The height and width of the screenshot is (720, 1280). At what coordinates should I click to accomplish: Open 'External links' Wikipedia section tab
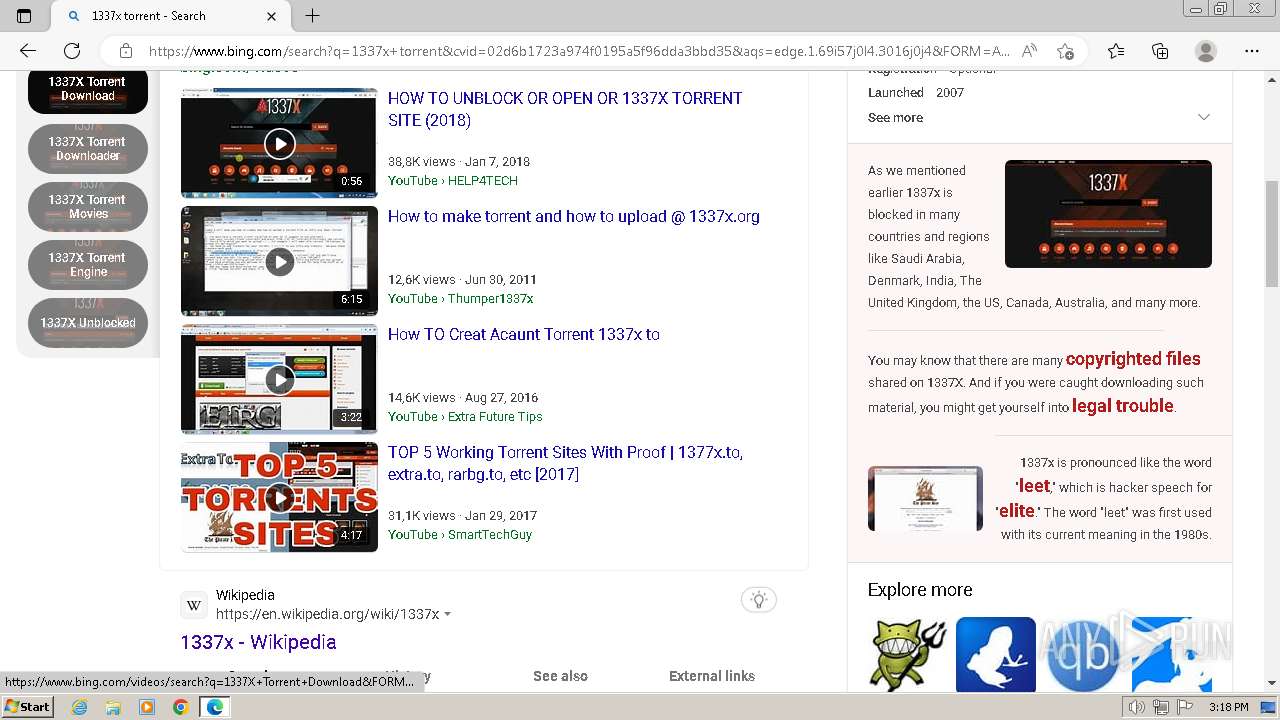[x=712, y=676]
